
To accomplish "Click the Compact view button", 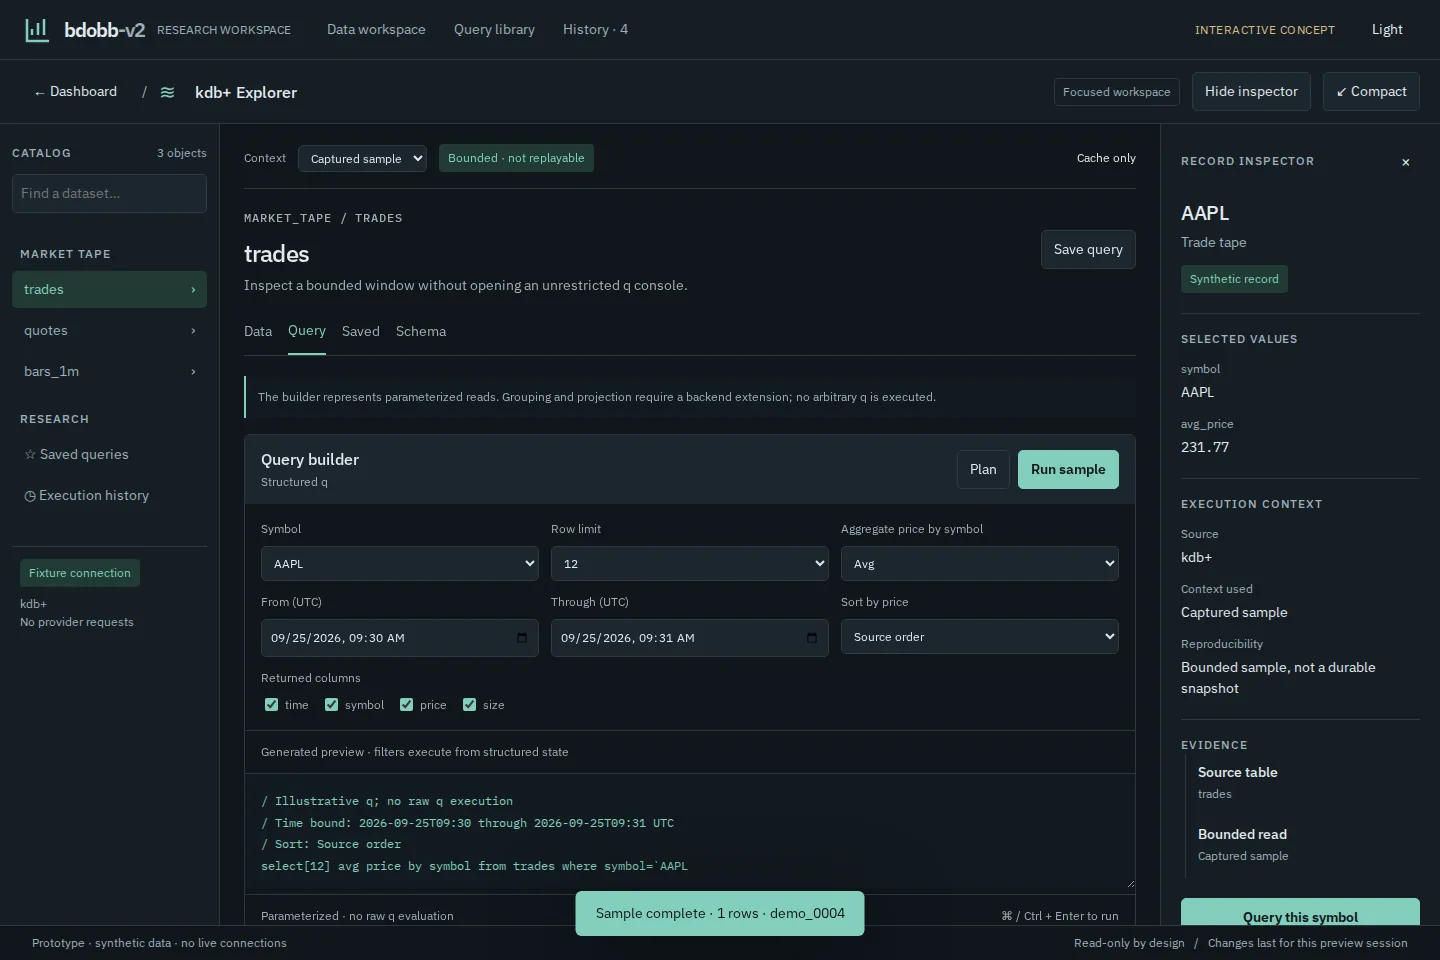I will [1371, 92].
